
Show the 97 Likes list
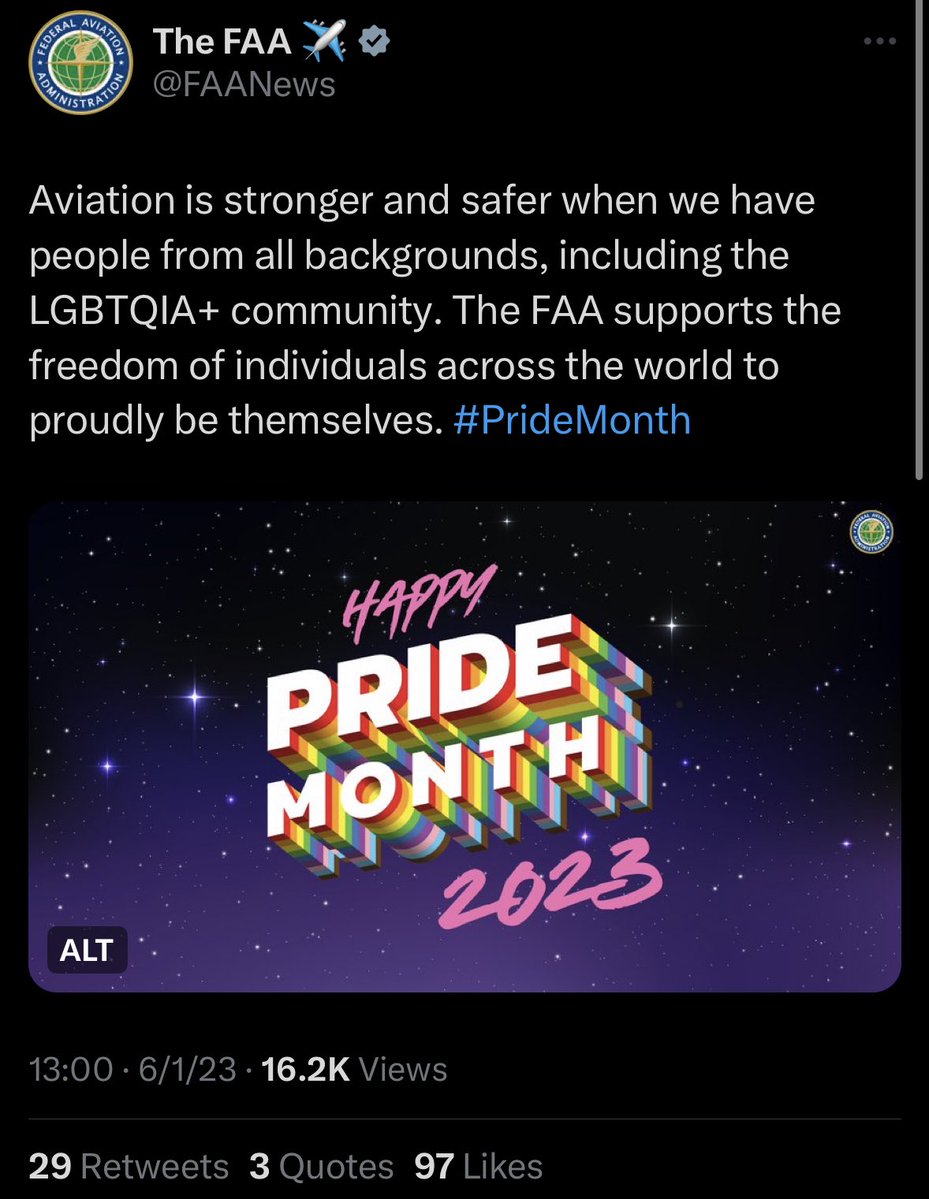(478, 1166)
